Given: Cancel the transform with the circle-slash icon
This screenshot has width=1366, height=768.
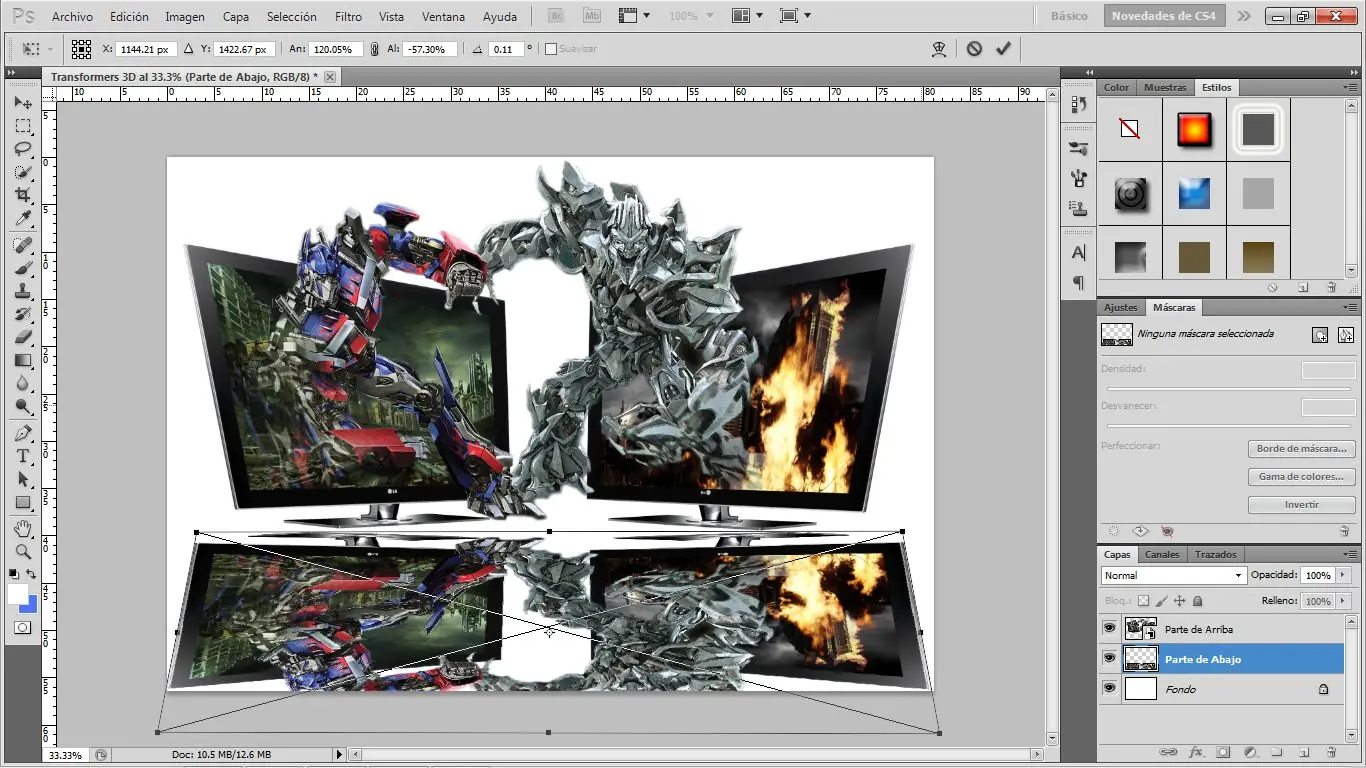Looking at the screenshot, I should pos(974,48).
